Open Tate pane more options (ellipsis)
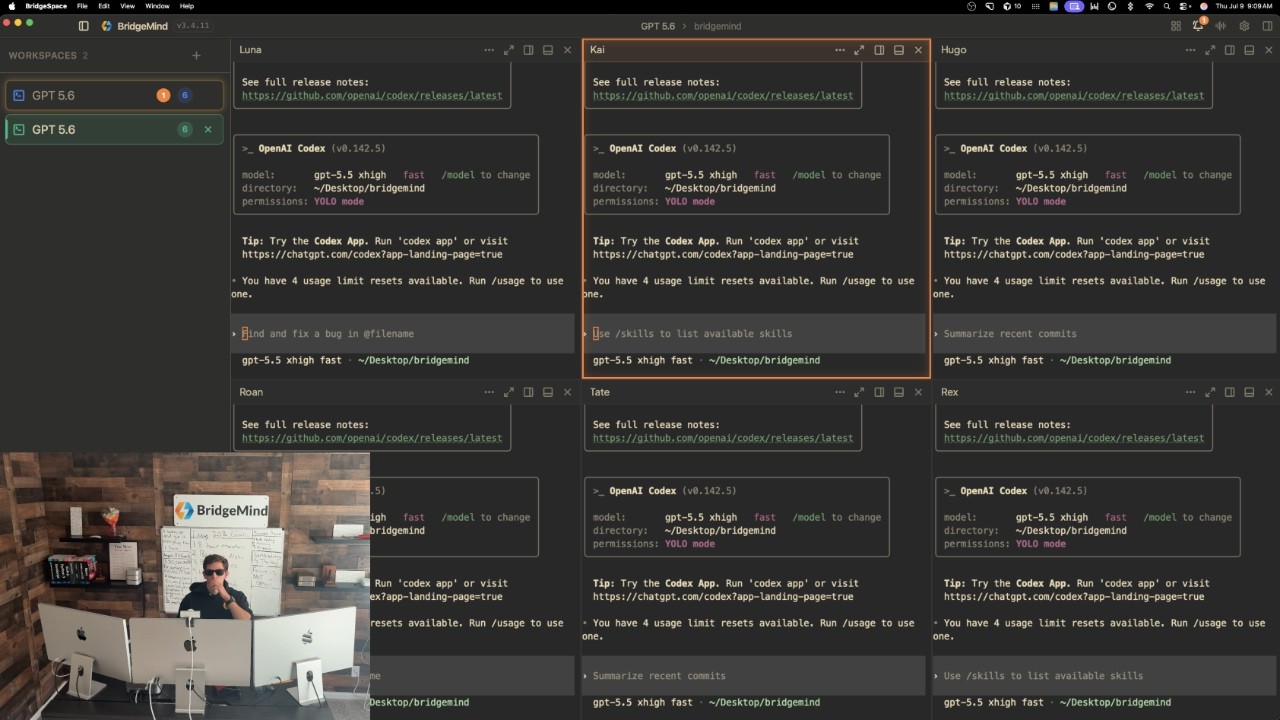Viewport: 1280px width, 720px height. pos(840,392)
